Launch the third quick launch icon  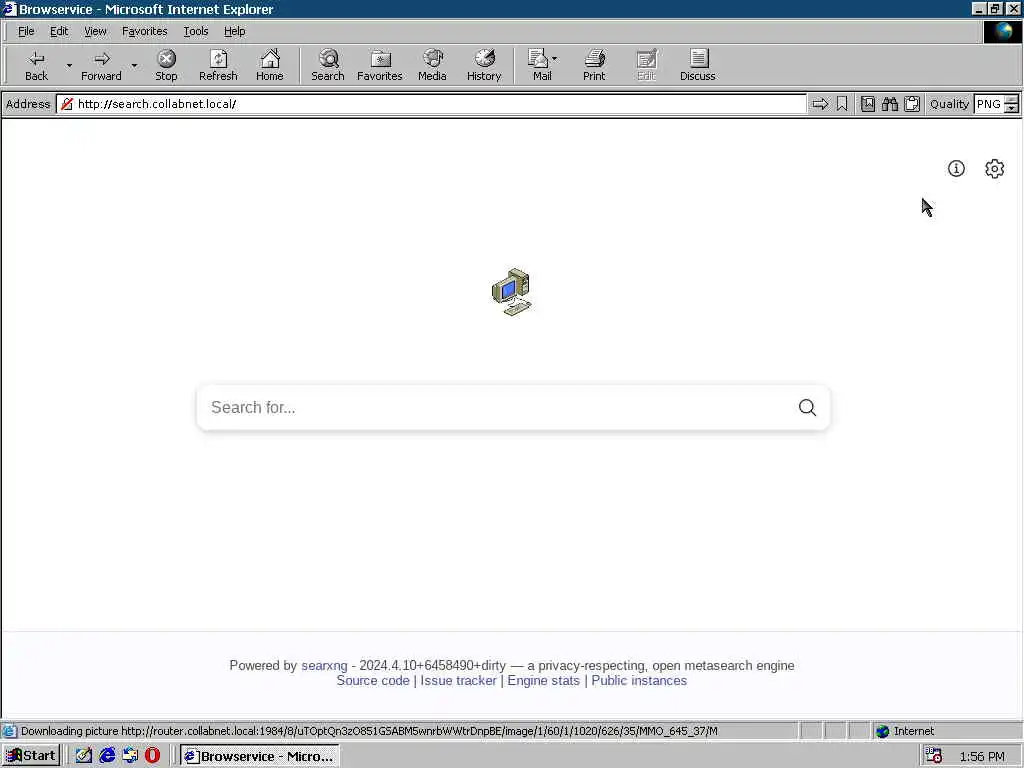click(129, 756)
